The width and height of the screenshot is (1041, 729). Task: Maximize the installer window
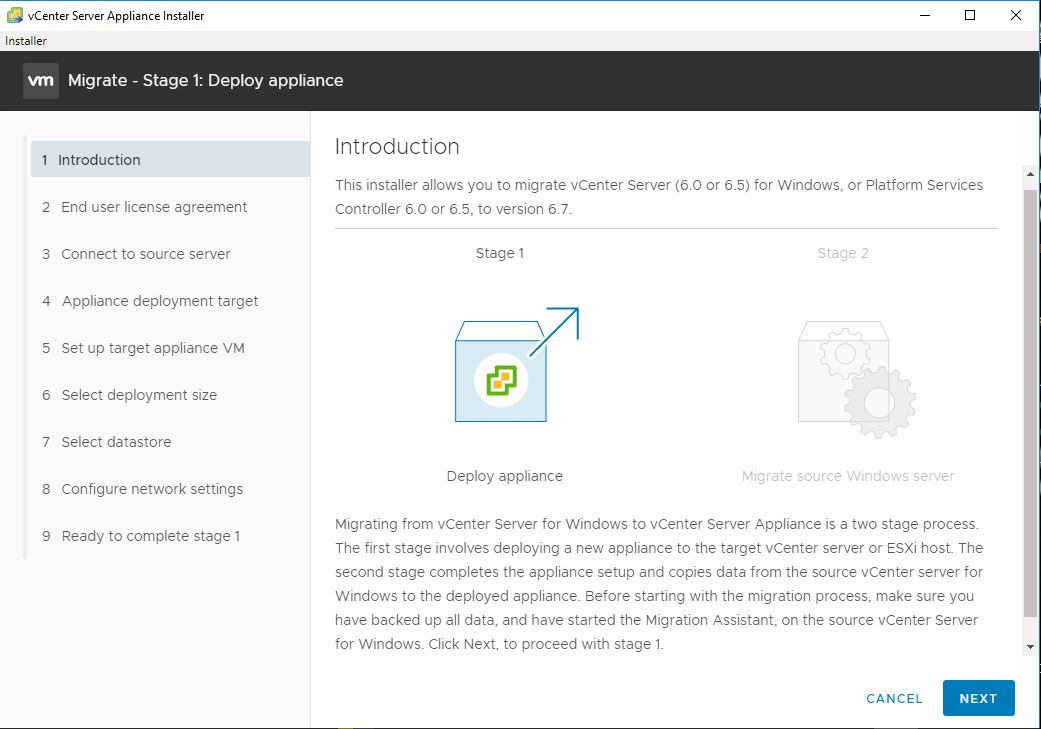pyautogui.click(x=969, y=15)
